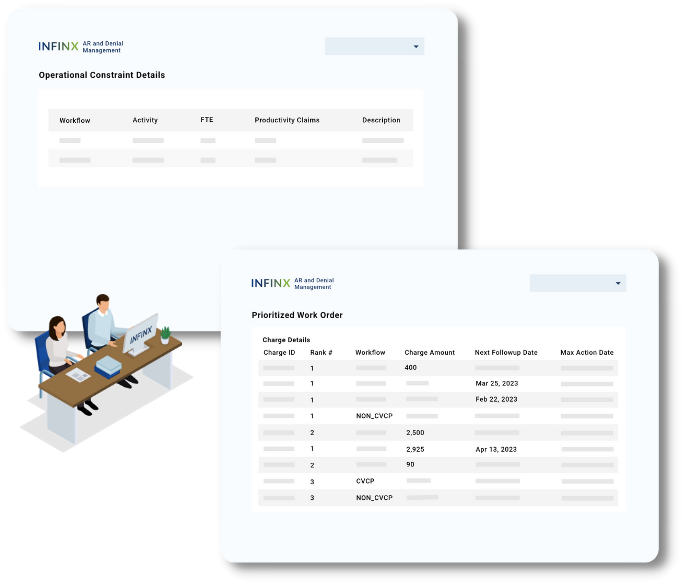This screenshot has height=584, width=683.
Task: Click the Next Followup Date column header
Action: coord(506,352)
